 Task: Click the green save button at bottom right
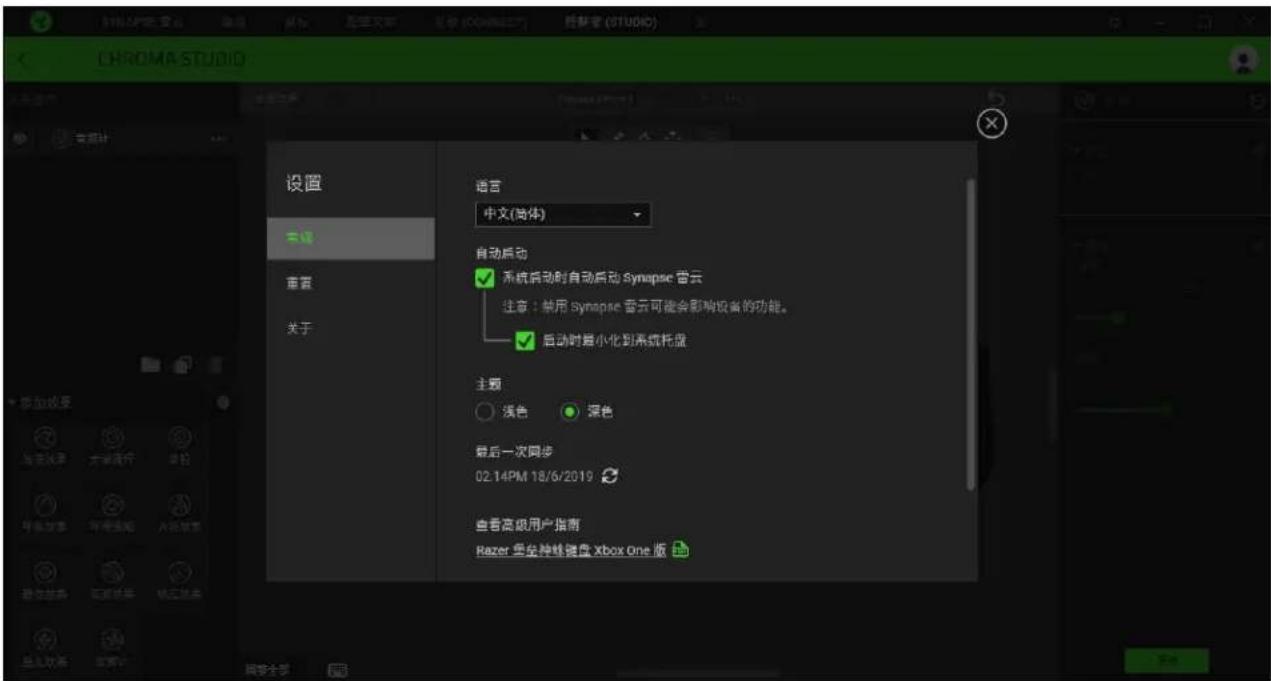1166,661
